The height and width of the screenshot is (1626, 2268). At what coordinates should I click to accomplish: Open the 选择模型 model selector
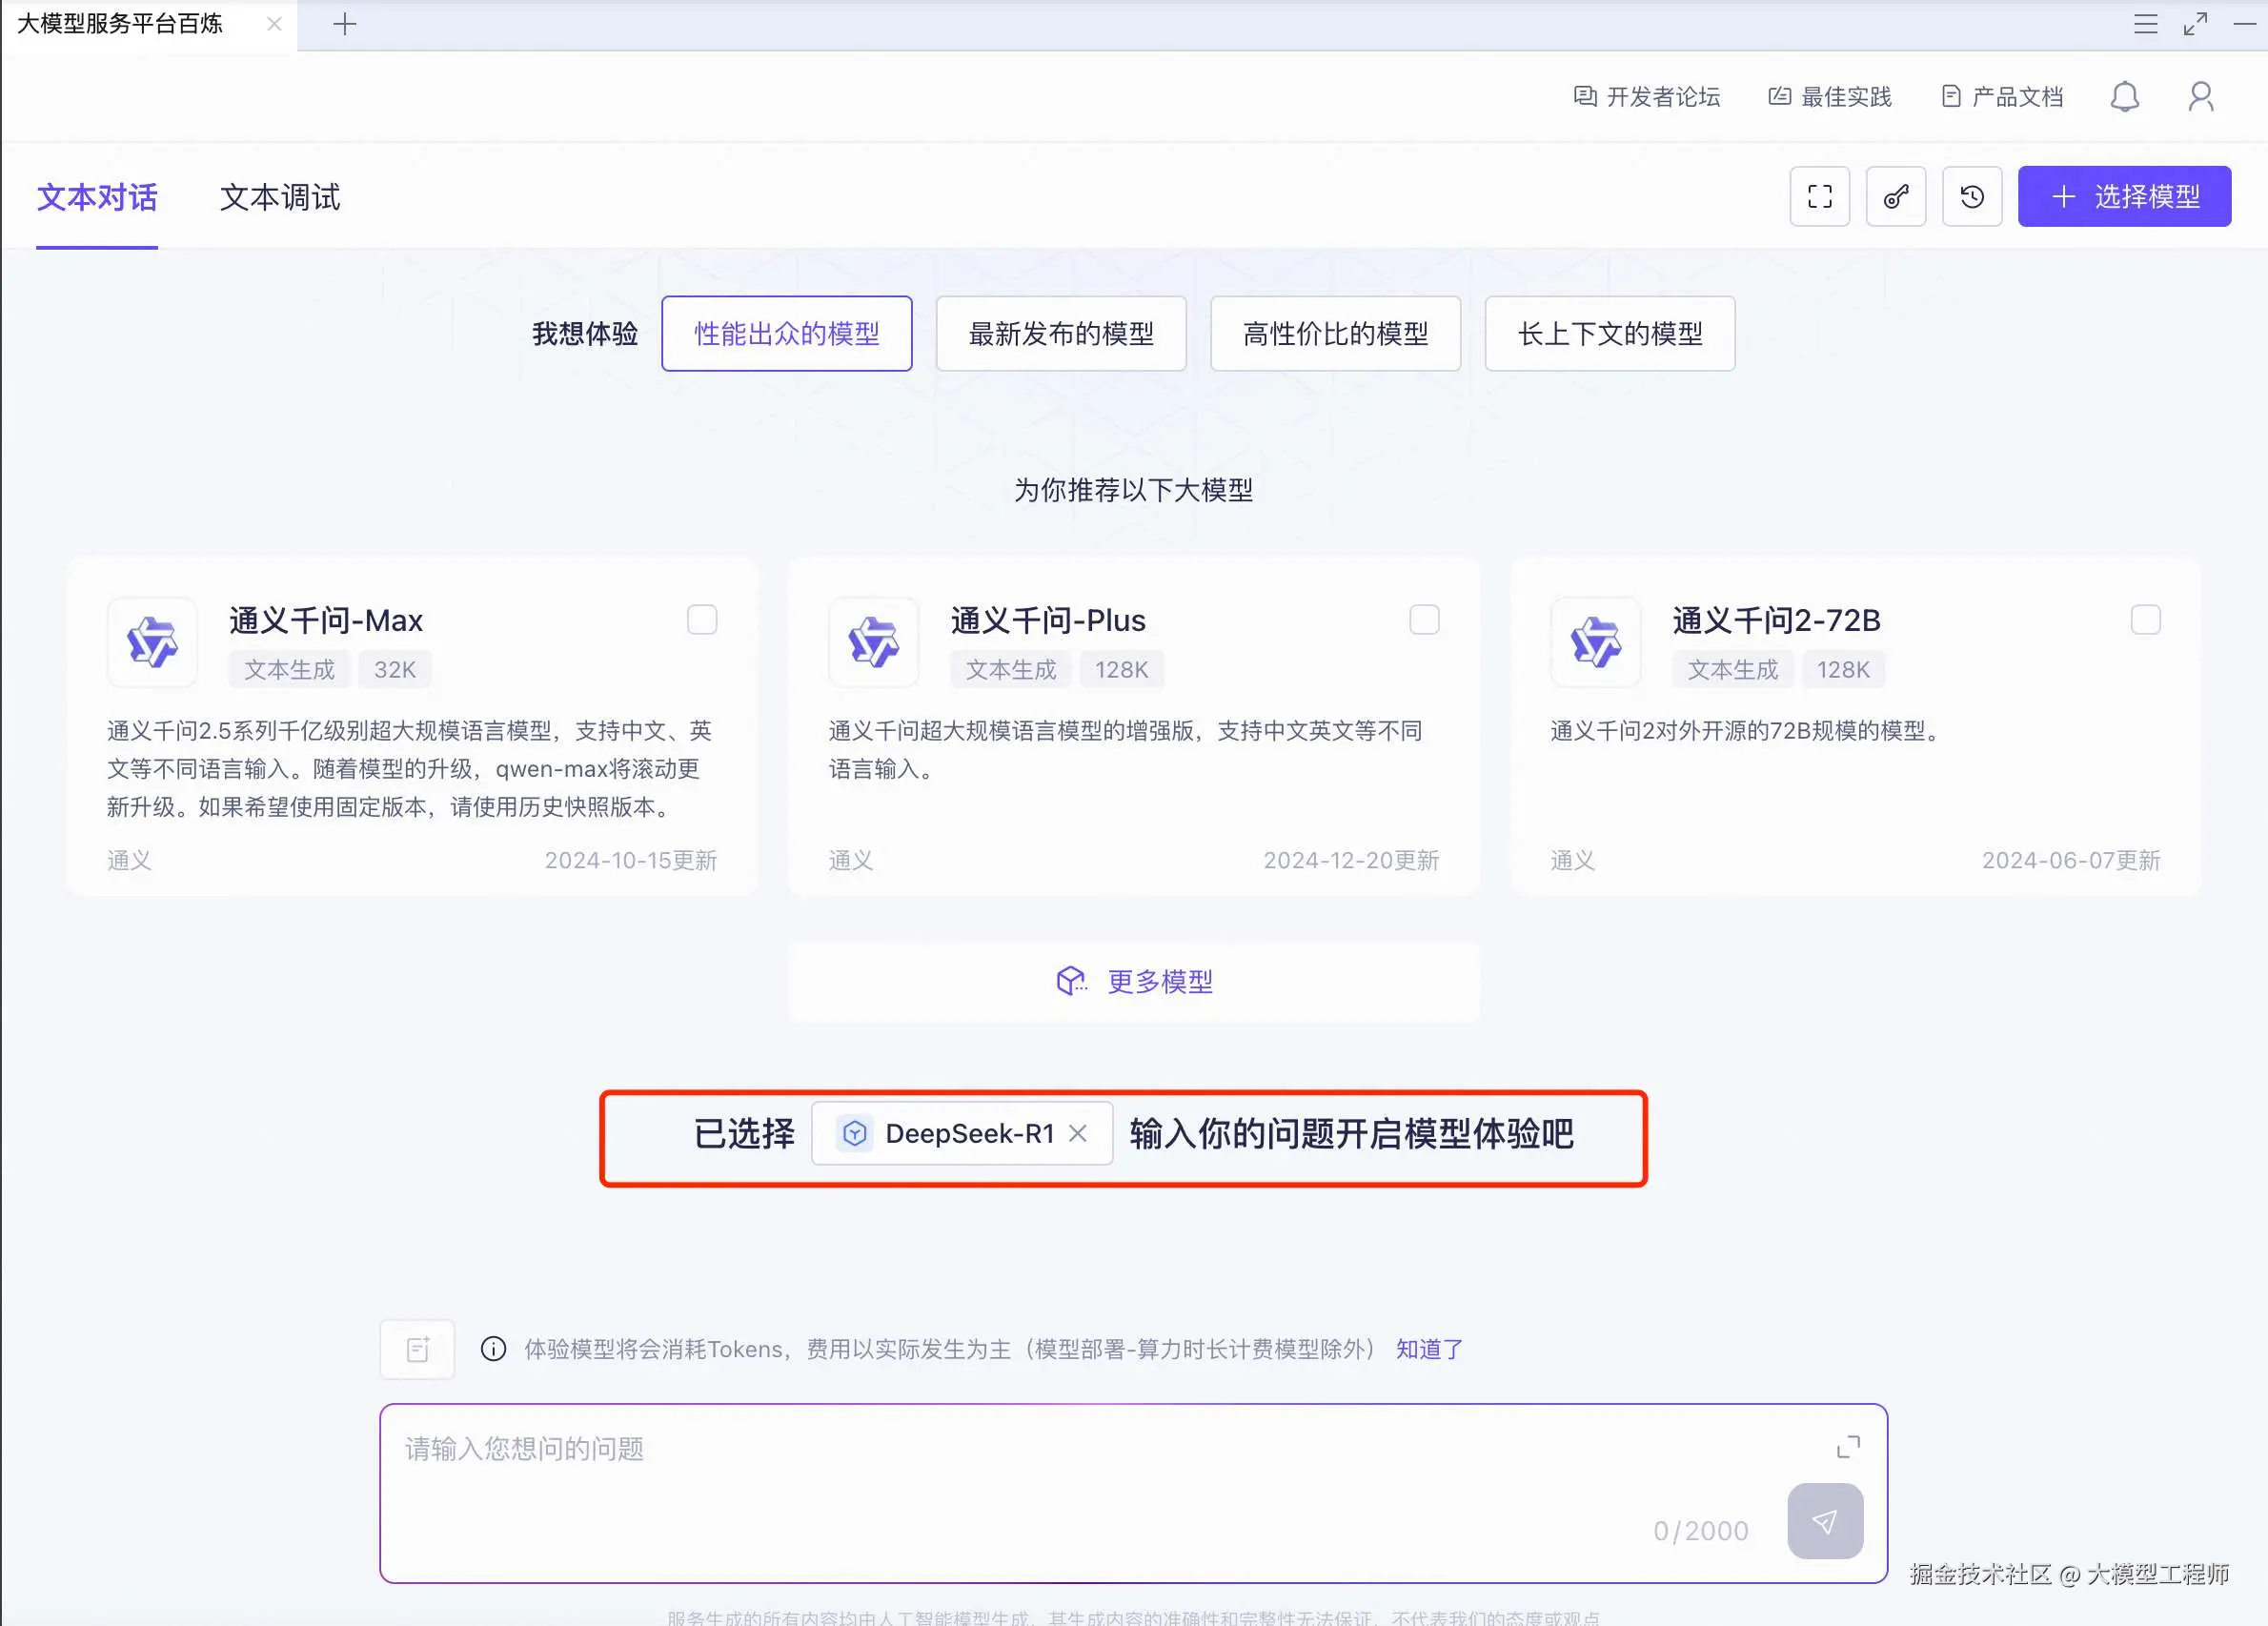(x=2124, y=197)
